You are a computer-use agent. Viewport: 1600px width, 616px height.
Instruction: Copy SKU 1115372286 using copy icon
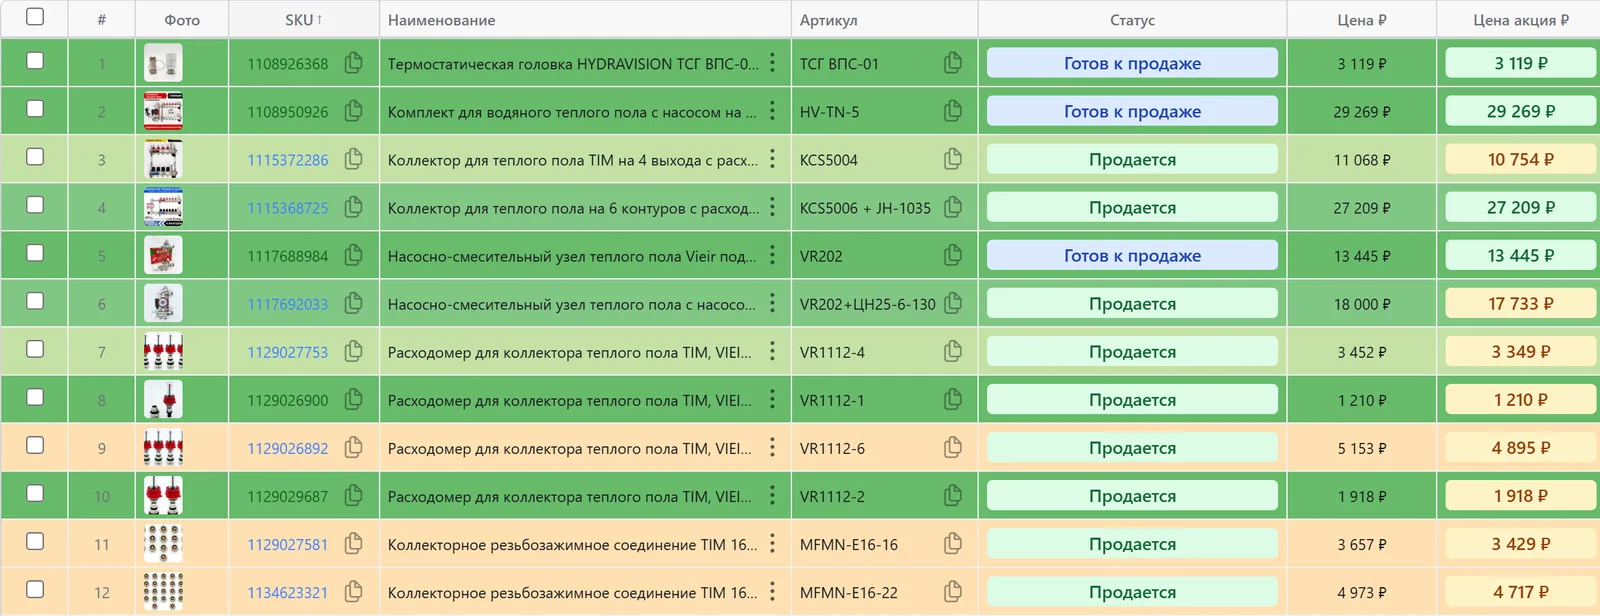(353, 159)
